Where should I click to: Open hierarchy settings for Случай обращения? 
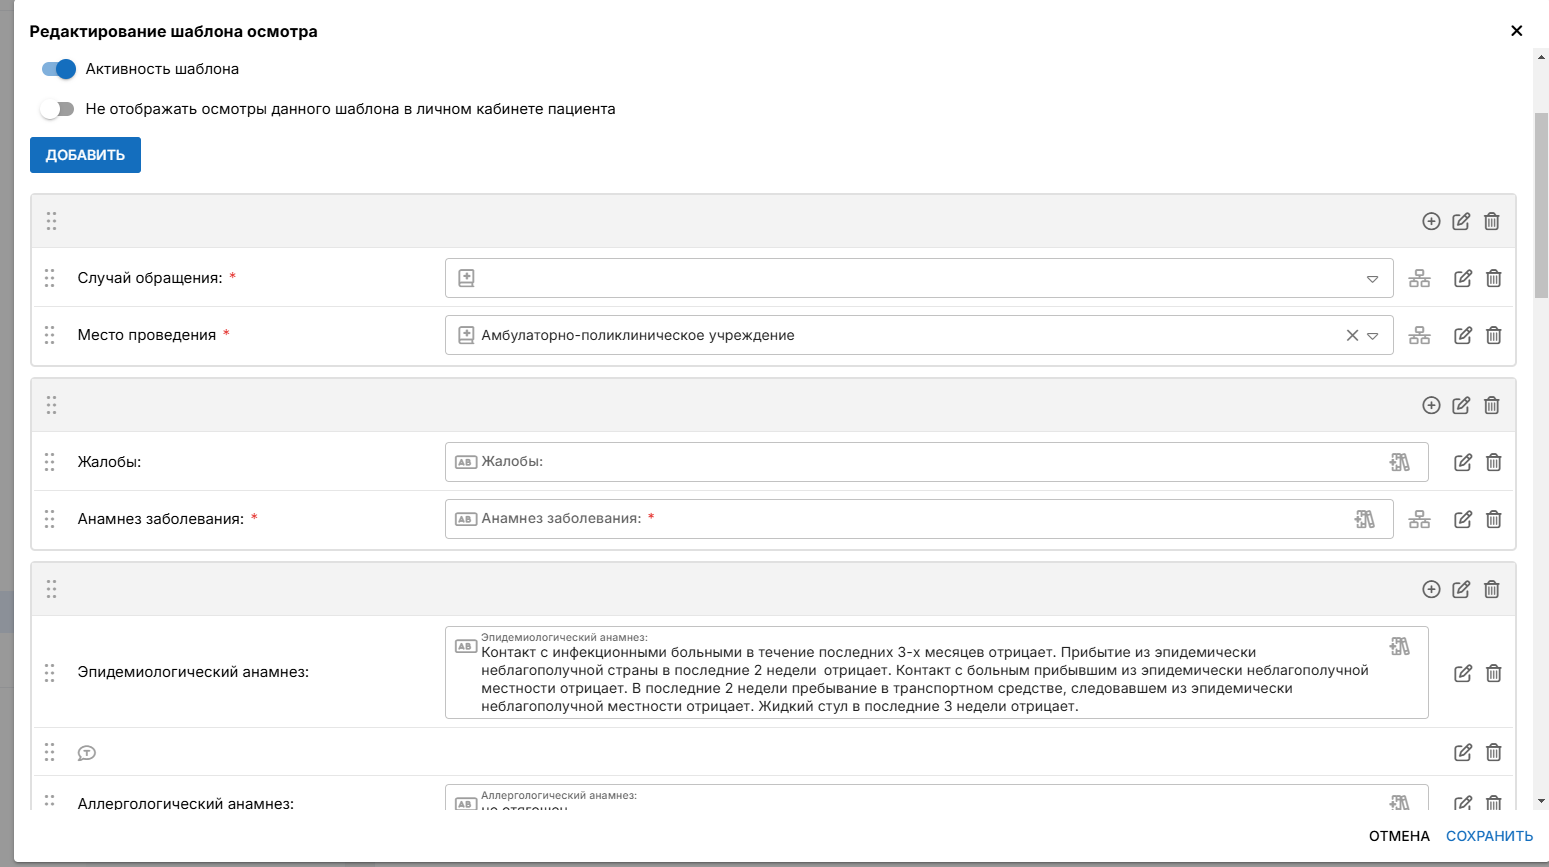click(x=1419, y=278)
